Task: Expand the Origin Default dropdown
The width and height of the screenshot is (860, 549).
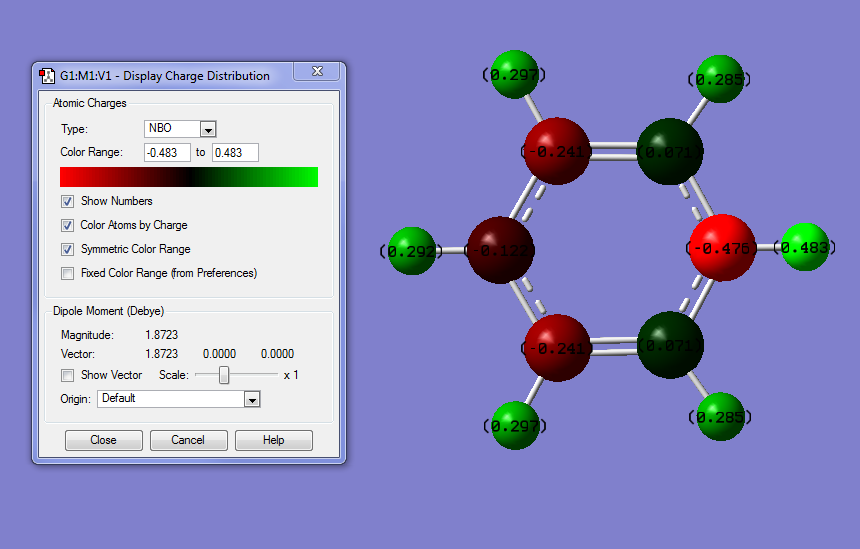Action: tap(252, 399)
